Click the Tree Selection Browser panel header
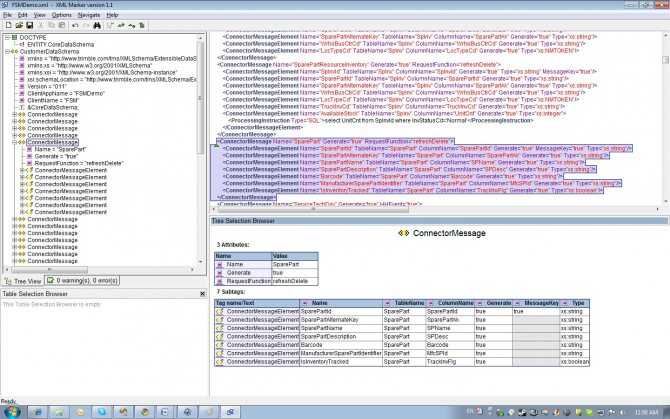This screenshot has height=419, width=670. [x=440, y=221]
